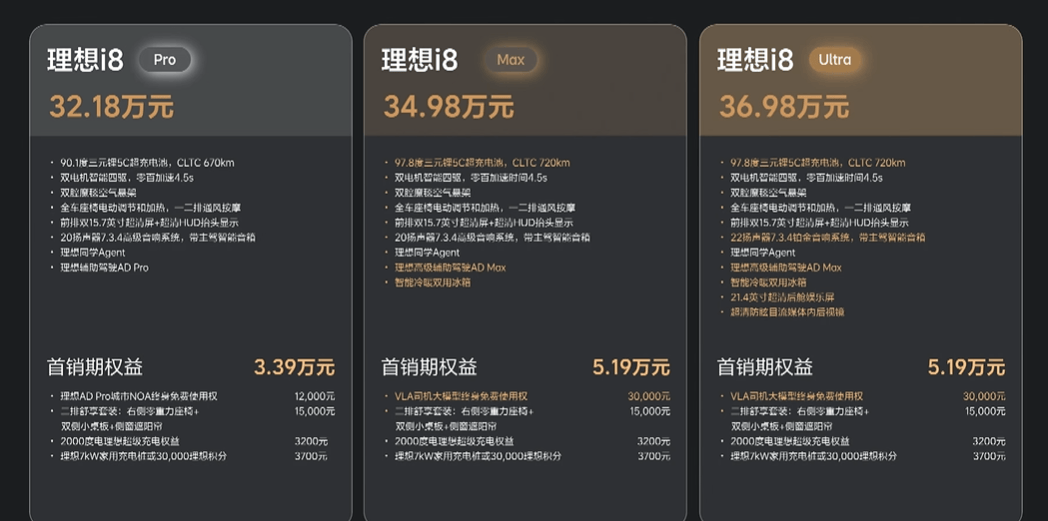This screenshot has width=1048, height=521.
Task: Click the 21.4英寸超清后舱娱乐屏 line
Action: click(782, 297)
